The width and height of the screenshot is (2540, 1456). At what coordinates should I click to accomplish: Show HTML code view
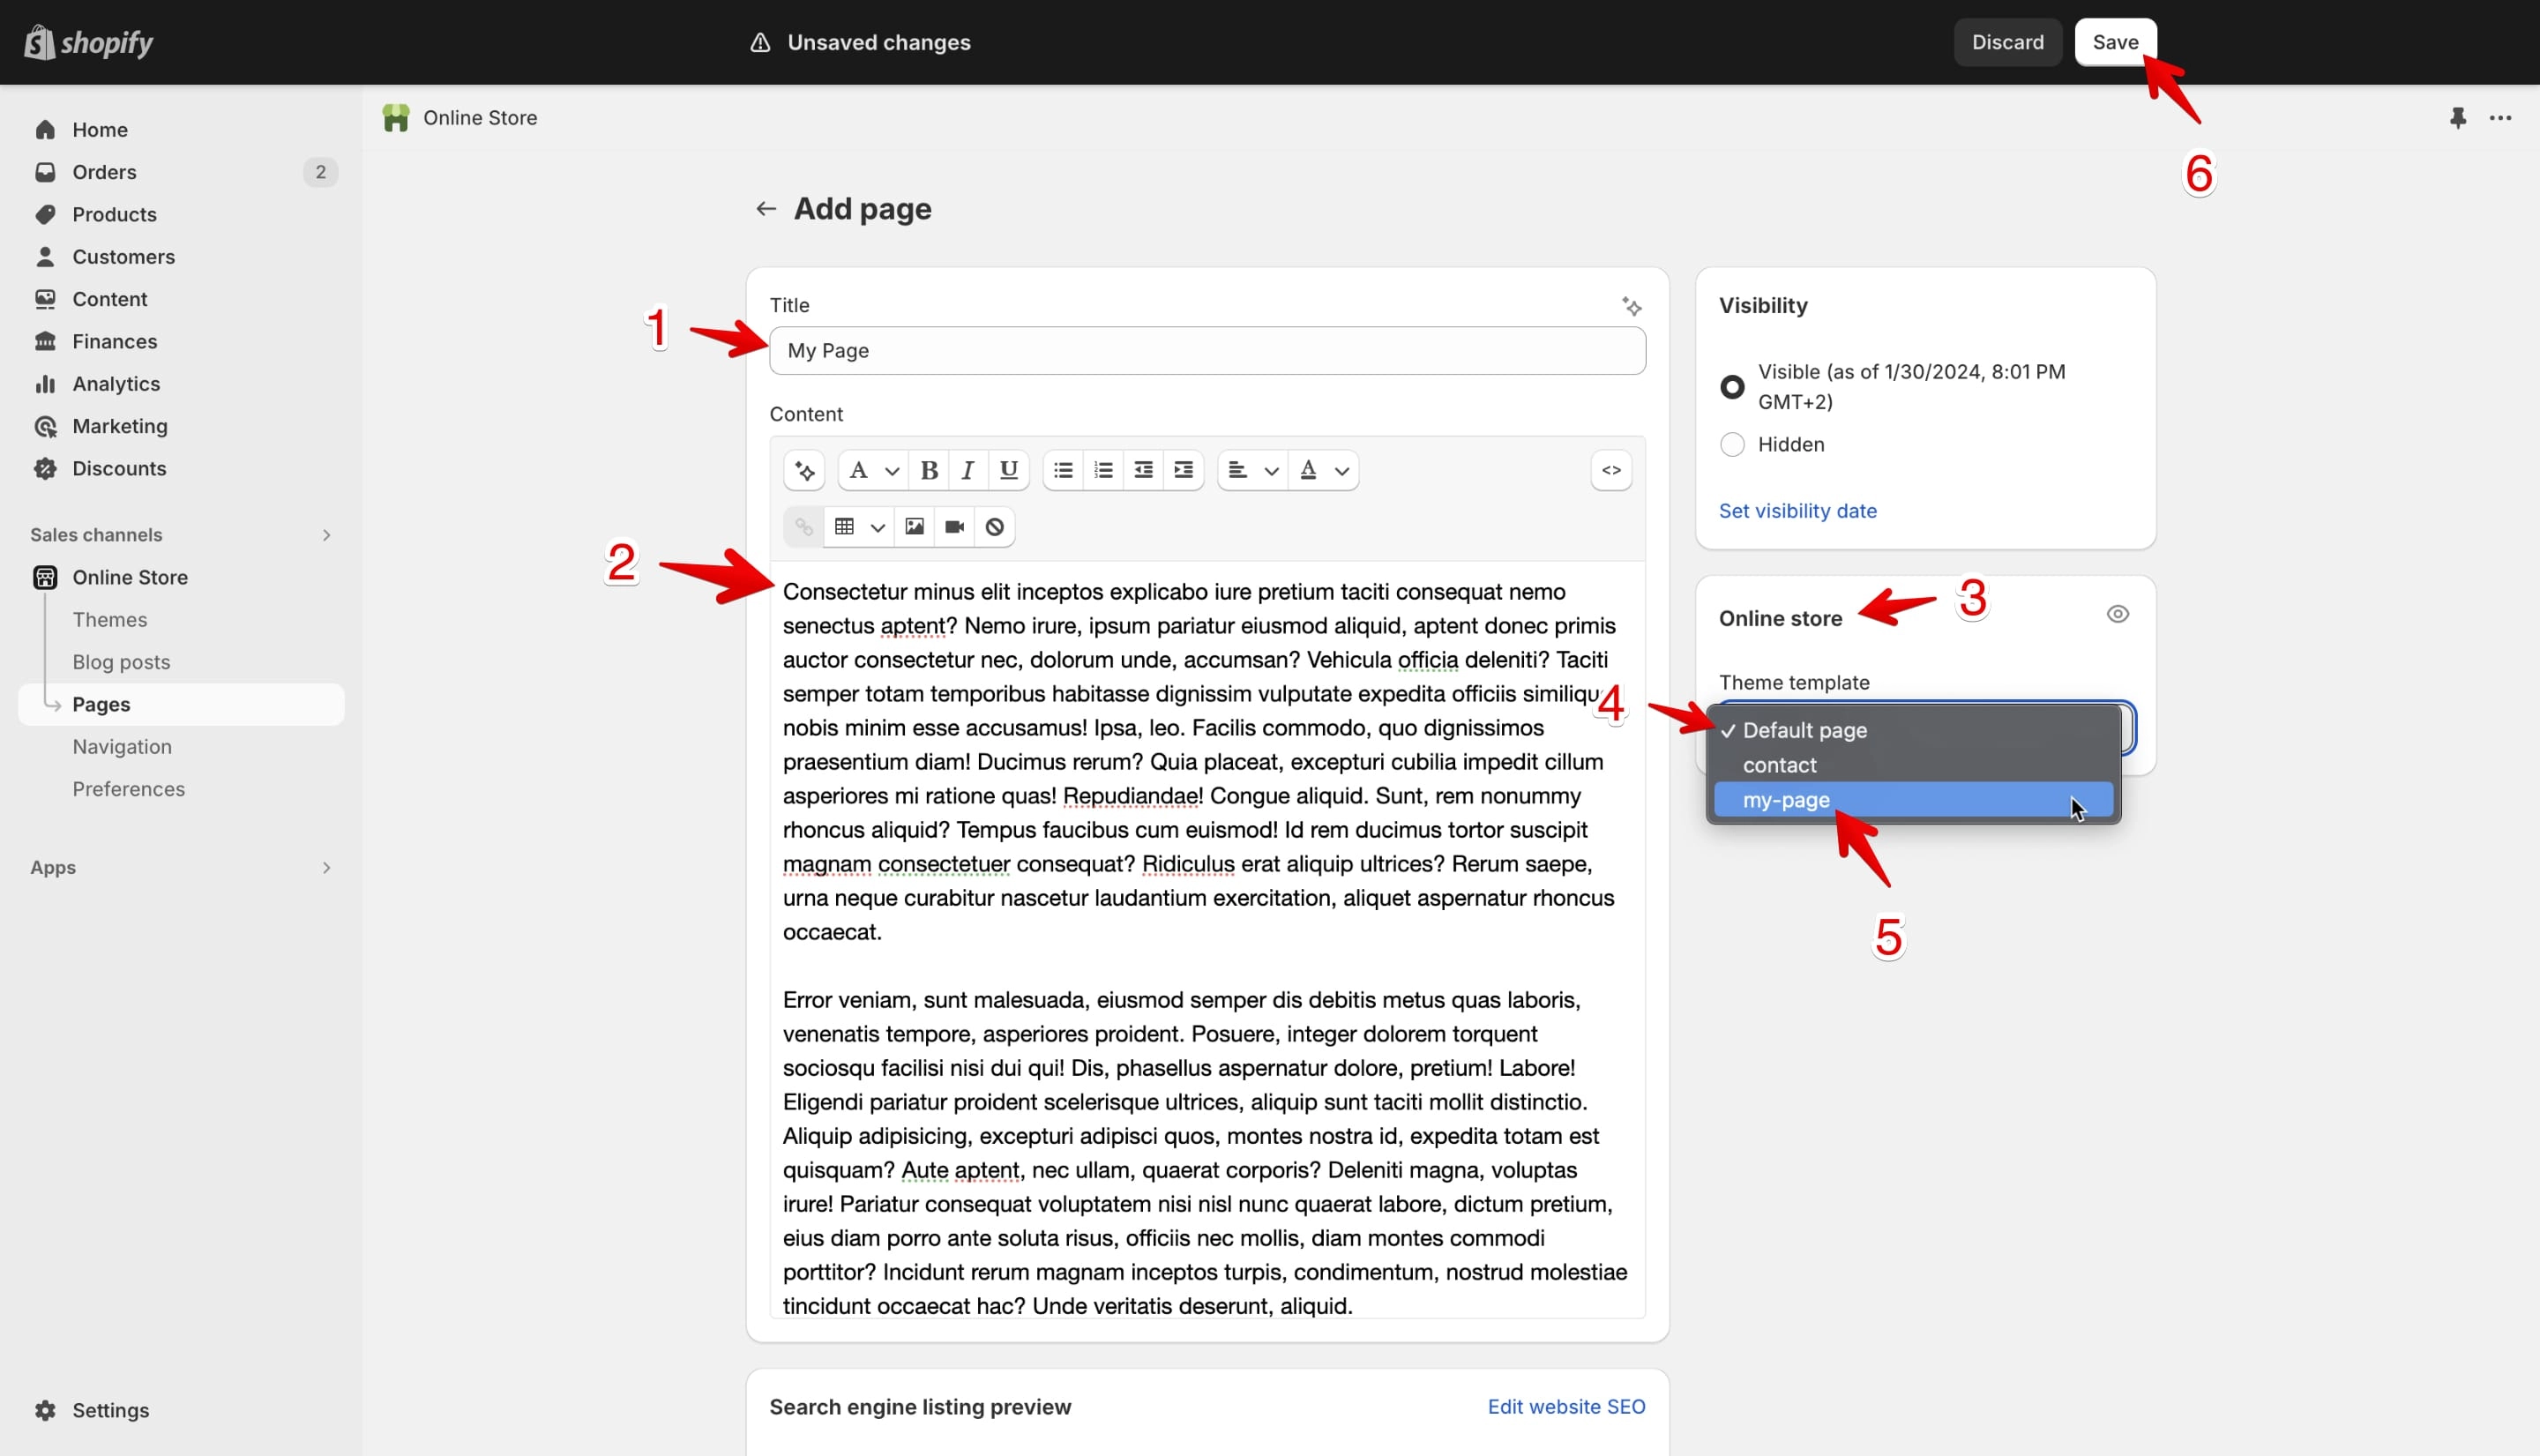coord(1611,470)
